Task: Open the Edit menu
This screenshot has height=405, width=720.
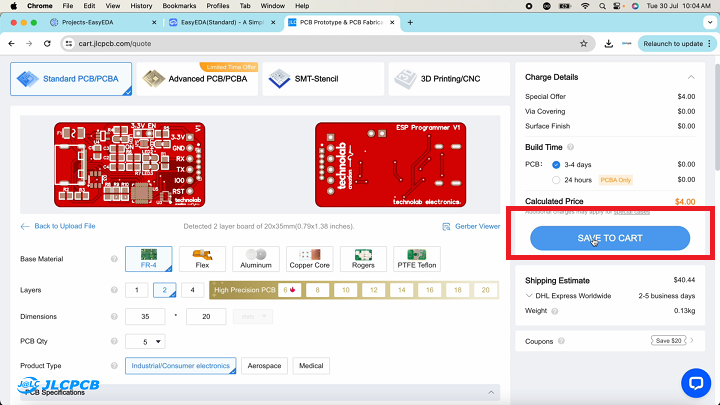Action: tap(90, 6)
